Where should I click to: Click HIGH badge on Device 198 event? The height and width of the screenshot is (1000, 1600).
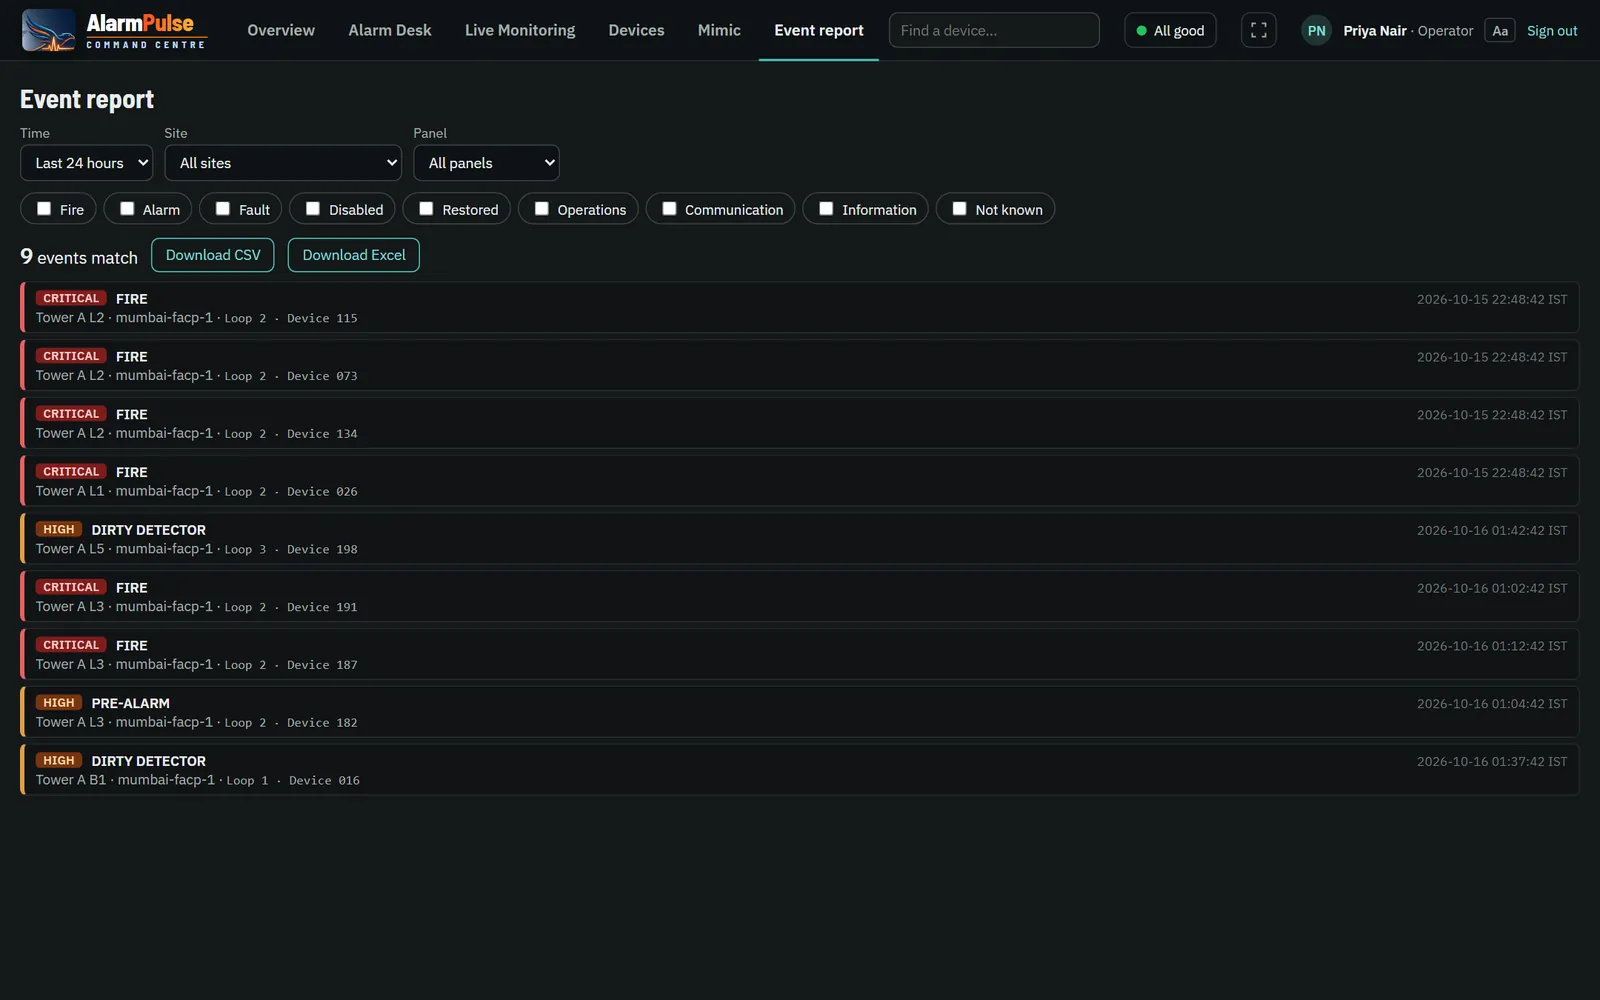(x=59, y=529)
